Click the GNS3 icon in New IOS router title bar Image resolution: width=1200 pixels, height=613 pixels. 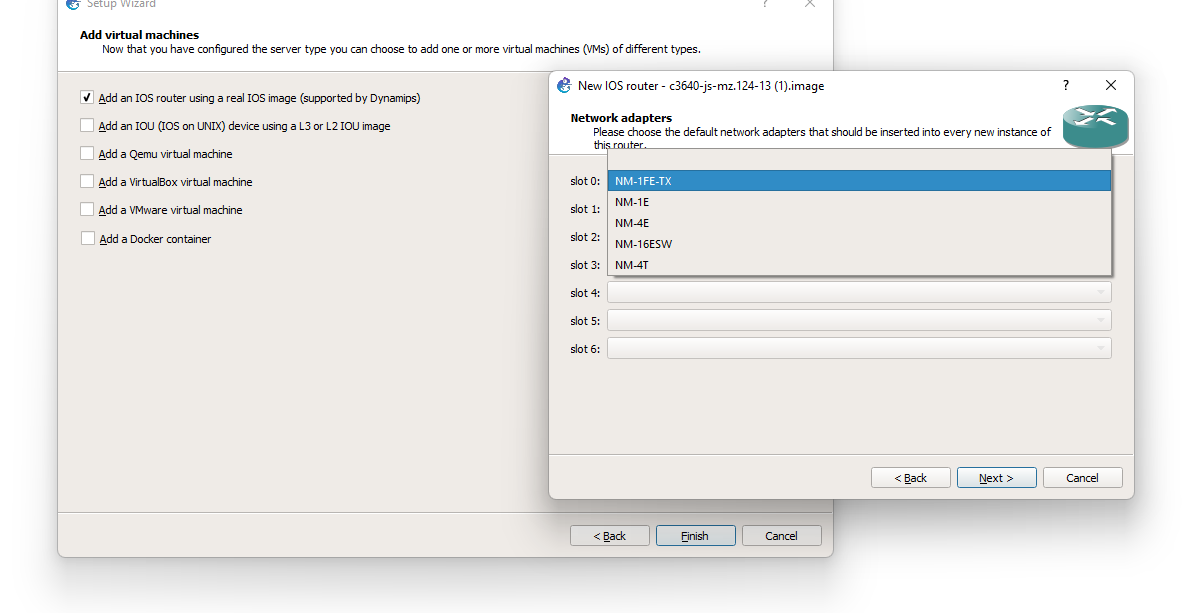click(x=564, y=85)
